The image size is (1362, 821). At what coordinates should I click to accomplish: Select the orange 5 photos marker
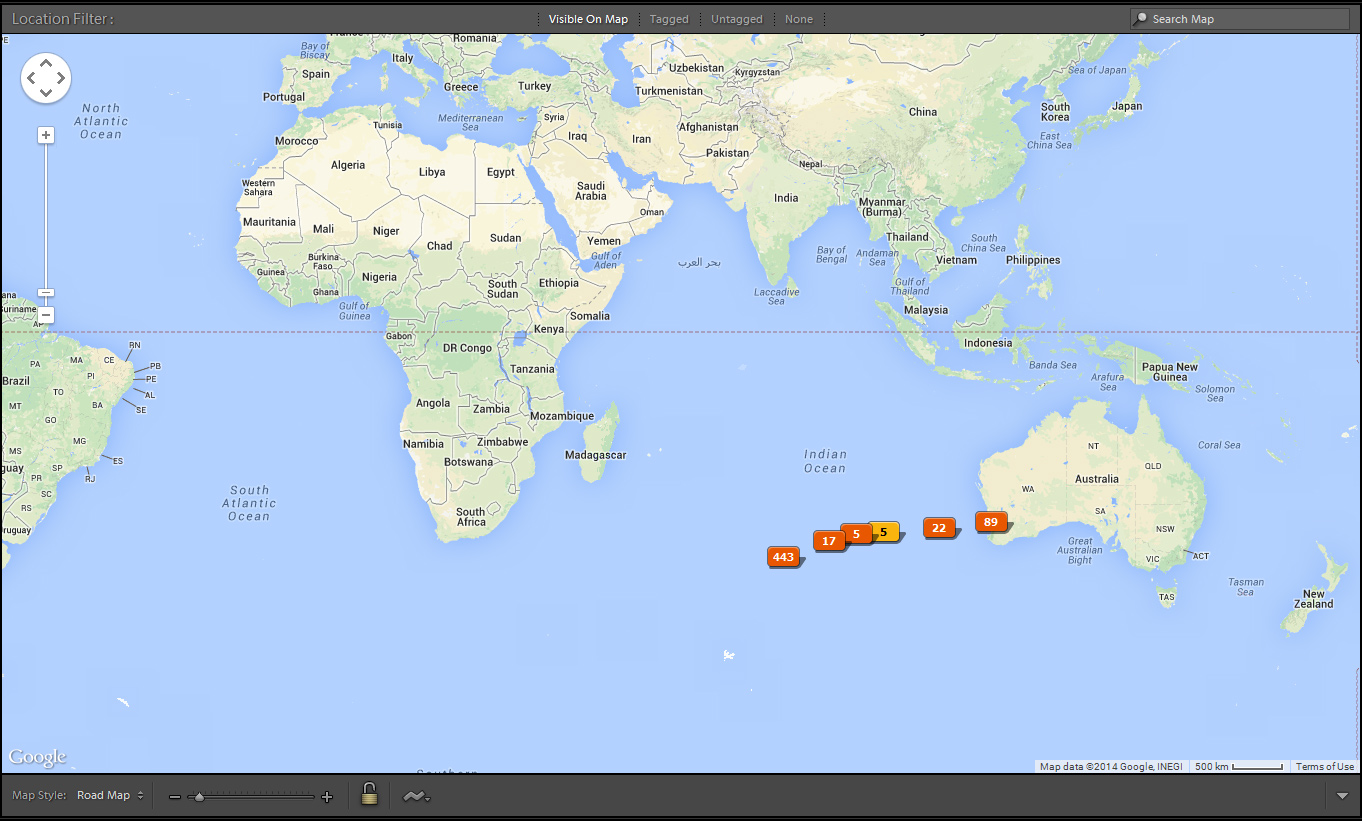pyautogui.click(x=856, y=534)
